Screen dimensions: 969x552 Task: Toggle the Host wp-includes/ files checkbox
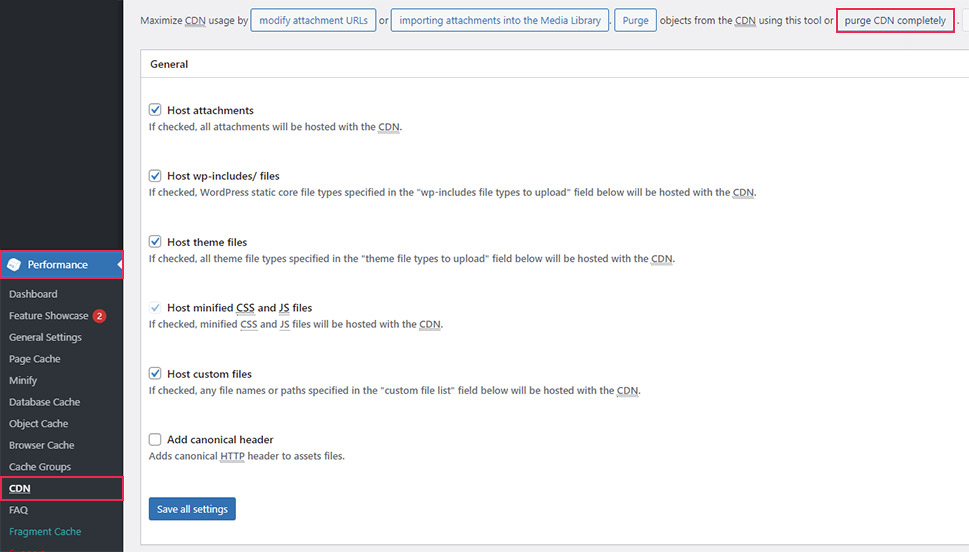point(155,176)
